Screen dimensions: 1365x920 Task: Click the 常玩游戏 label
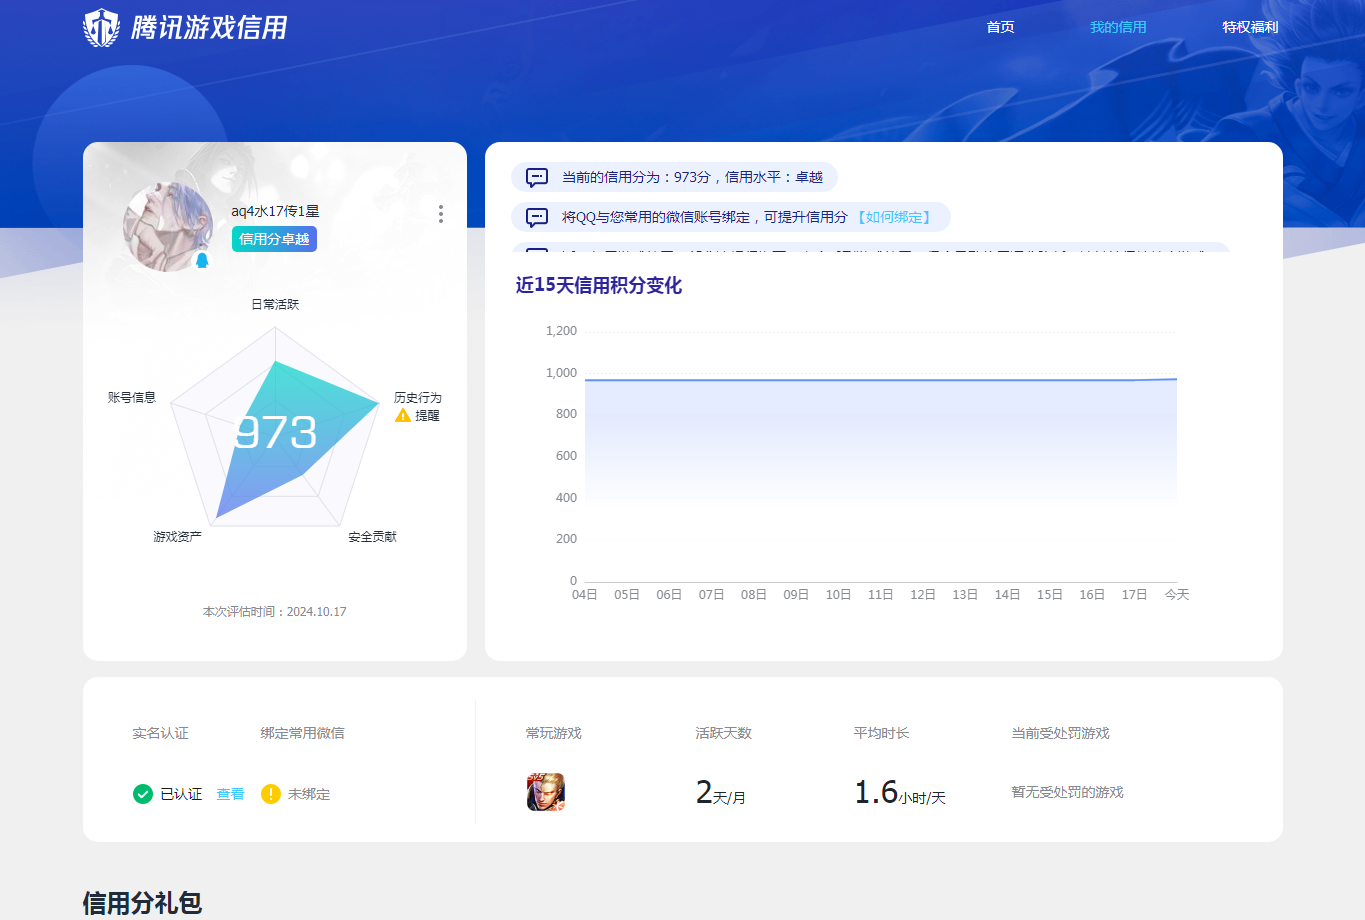click(x=554, y=733)
